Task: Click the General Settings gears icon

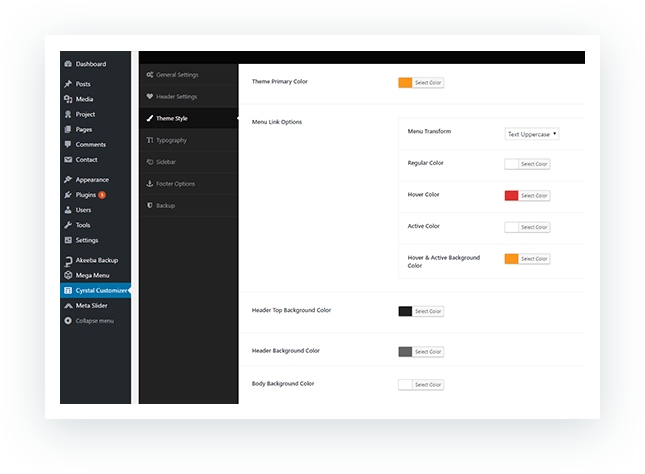Action: tap(150, 74)
